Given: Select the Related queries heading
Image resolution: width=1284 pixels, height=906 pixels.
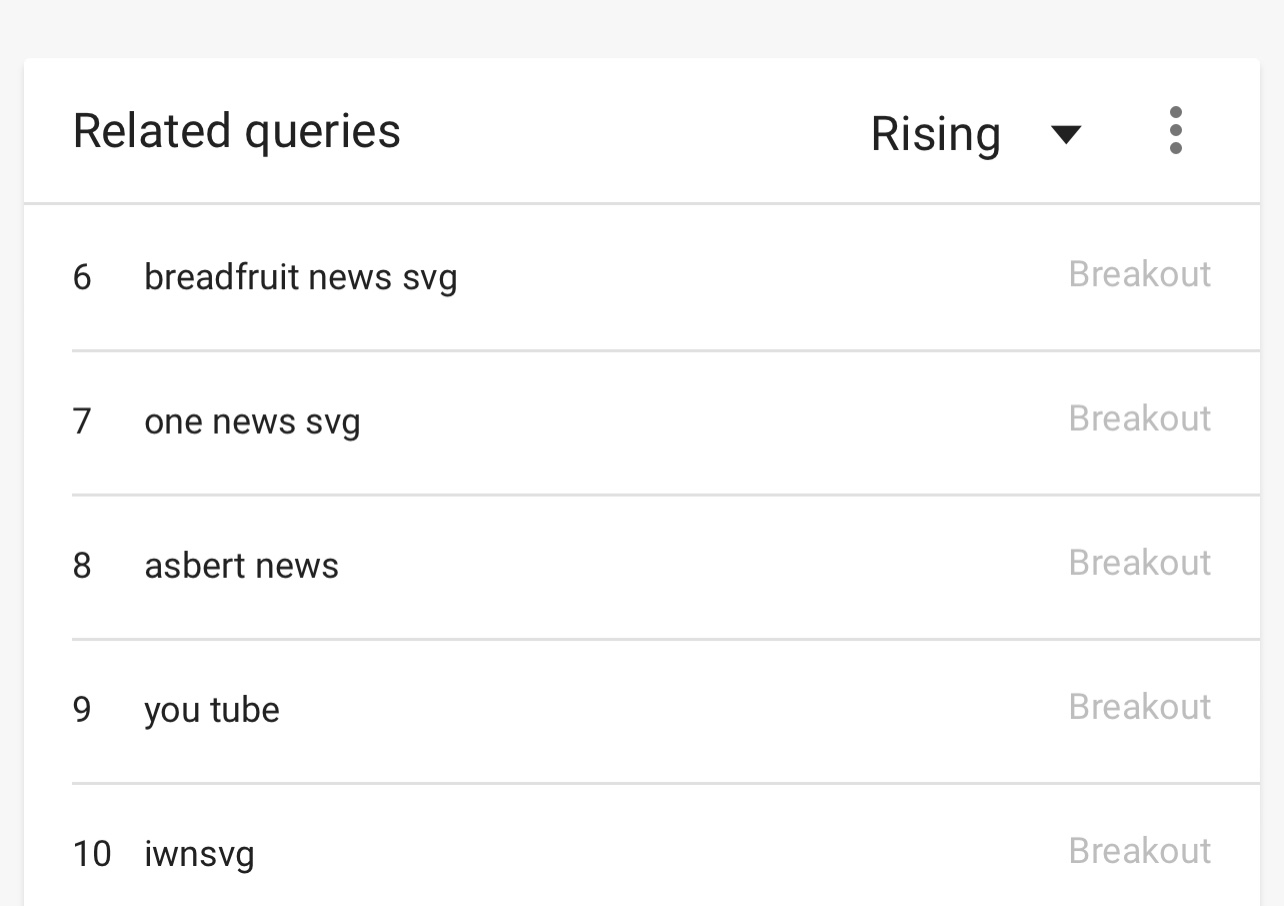Looking at the screenshot, I should [236, 130].
